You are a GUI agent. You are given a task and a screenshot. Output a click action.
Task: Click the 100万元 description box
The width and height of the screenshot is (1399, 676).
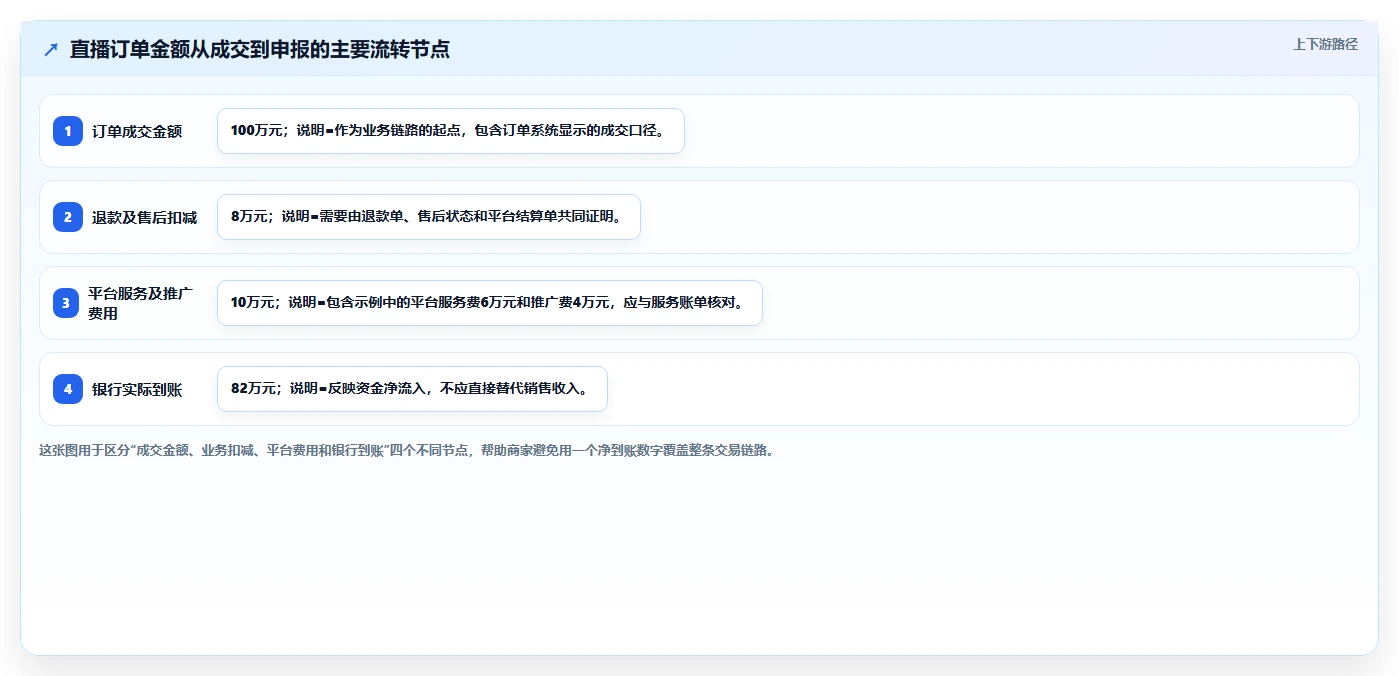coord(451,131)
